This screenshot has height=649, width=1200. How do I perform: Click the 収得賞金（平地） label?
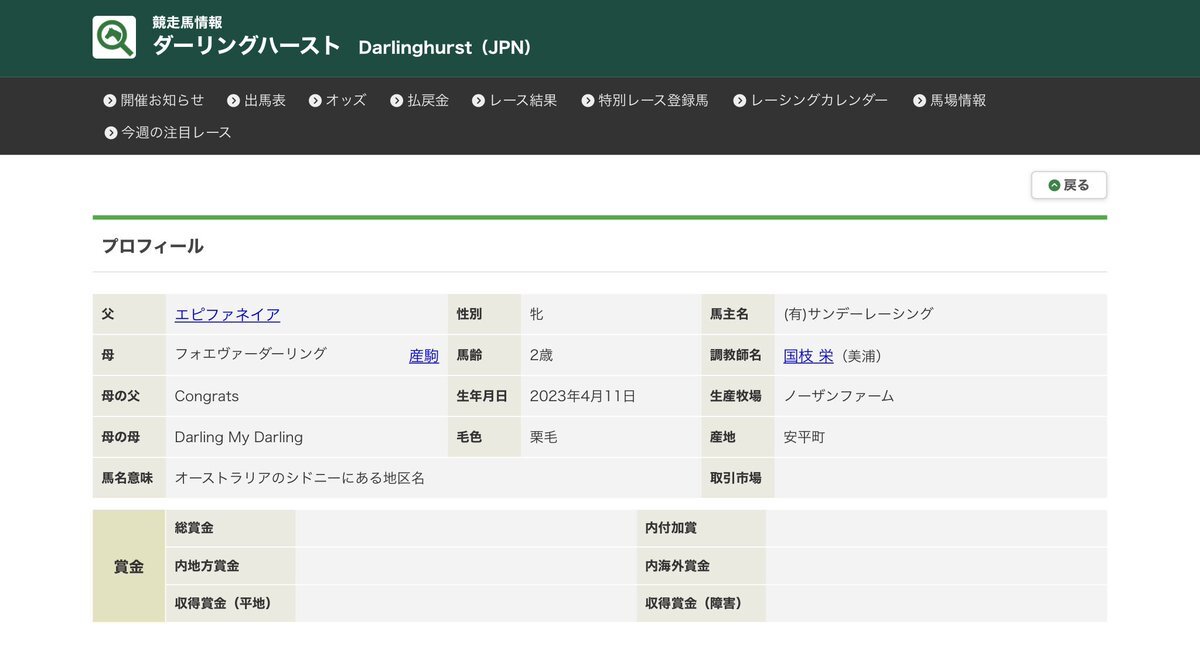pos(223,603)
